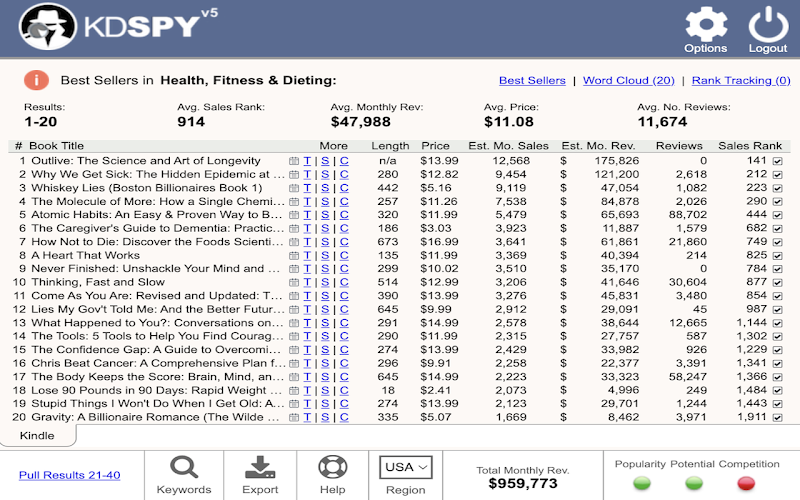Toggle checkbox for The Tools row
The image size is (800, 500).
coord(778,337)
